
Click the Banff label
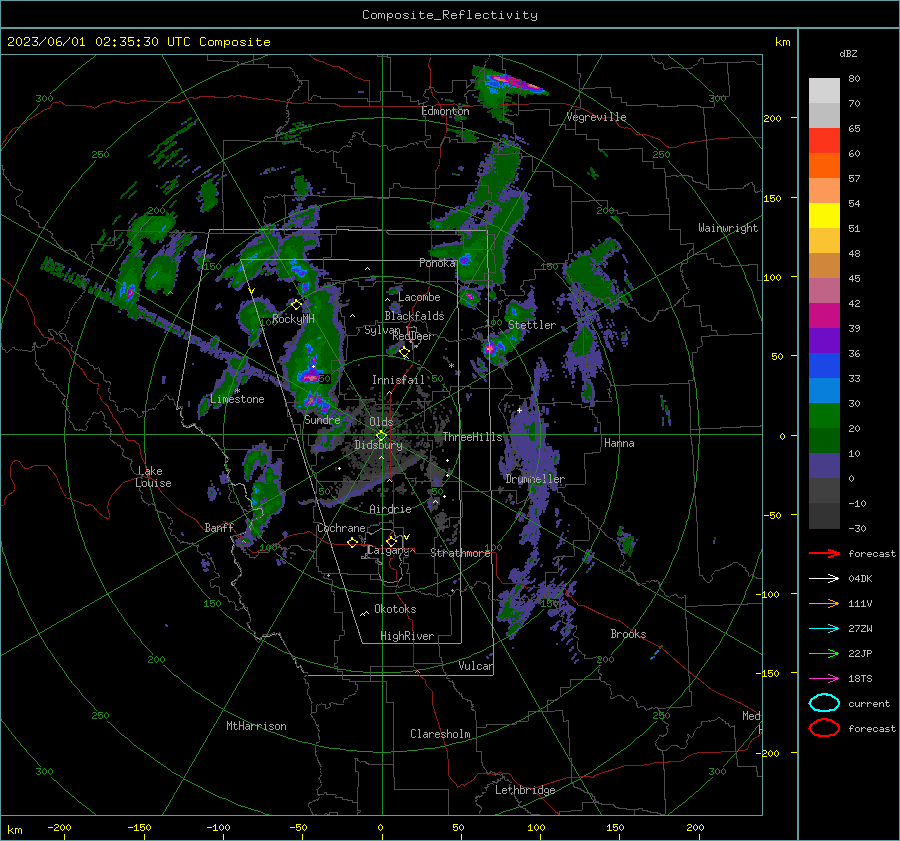tap(219, 528)
